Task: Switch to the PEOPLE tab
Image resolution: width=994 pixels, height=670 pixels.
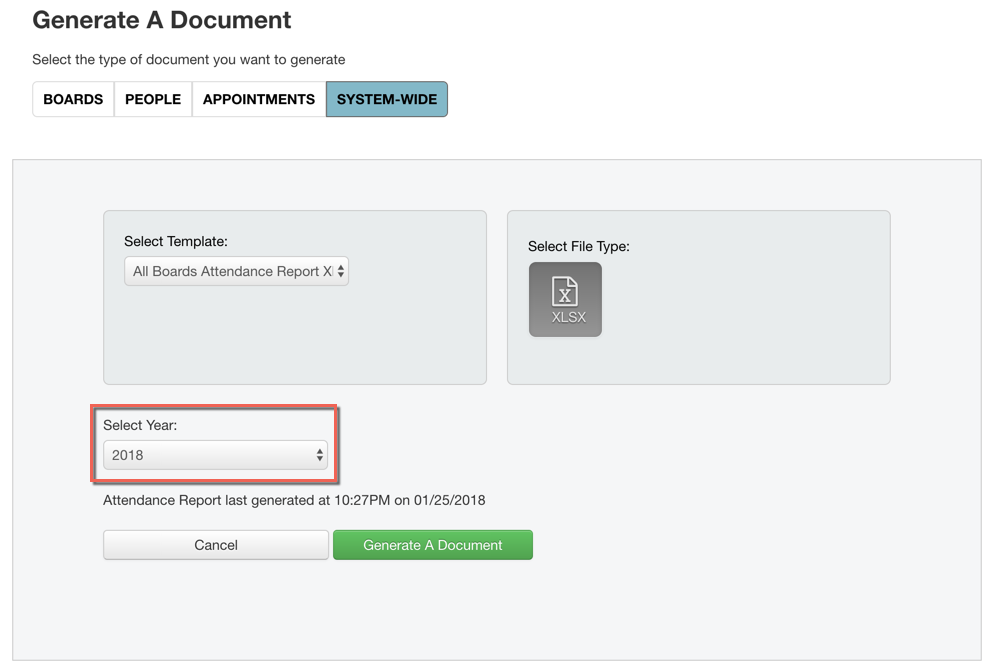Action: pyautogui.click(x=153, y=99)
